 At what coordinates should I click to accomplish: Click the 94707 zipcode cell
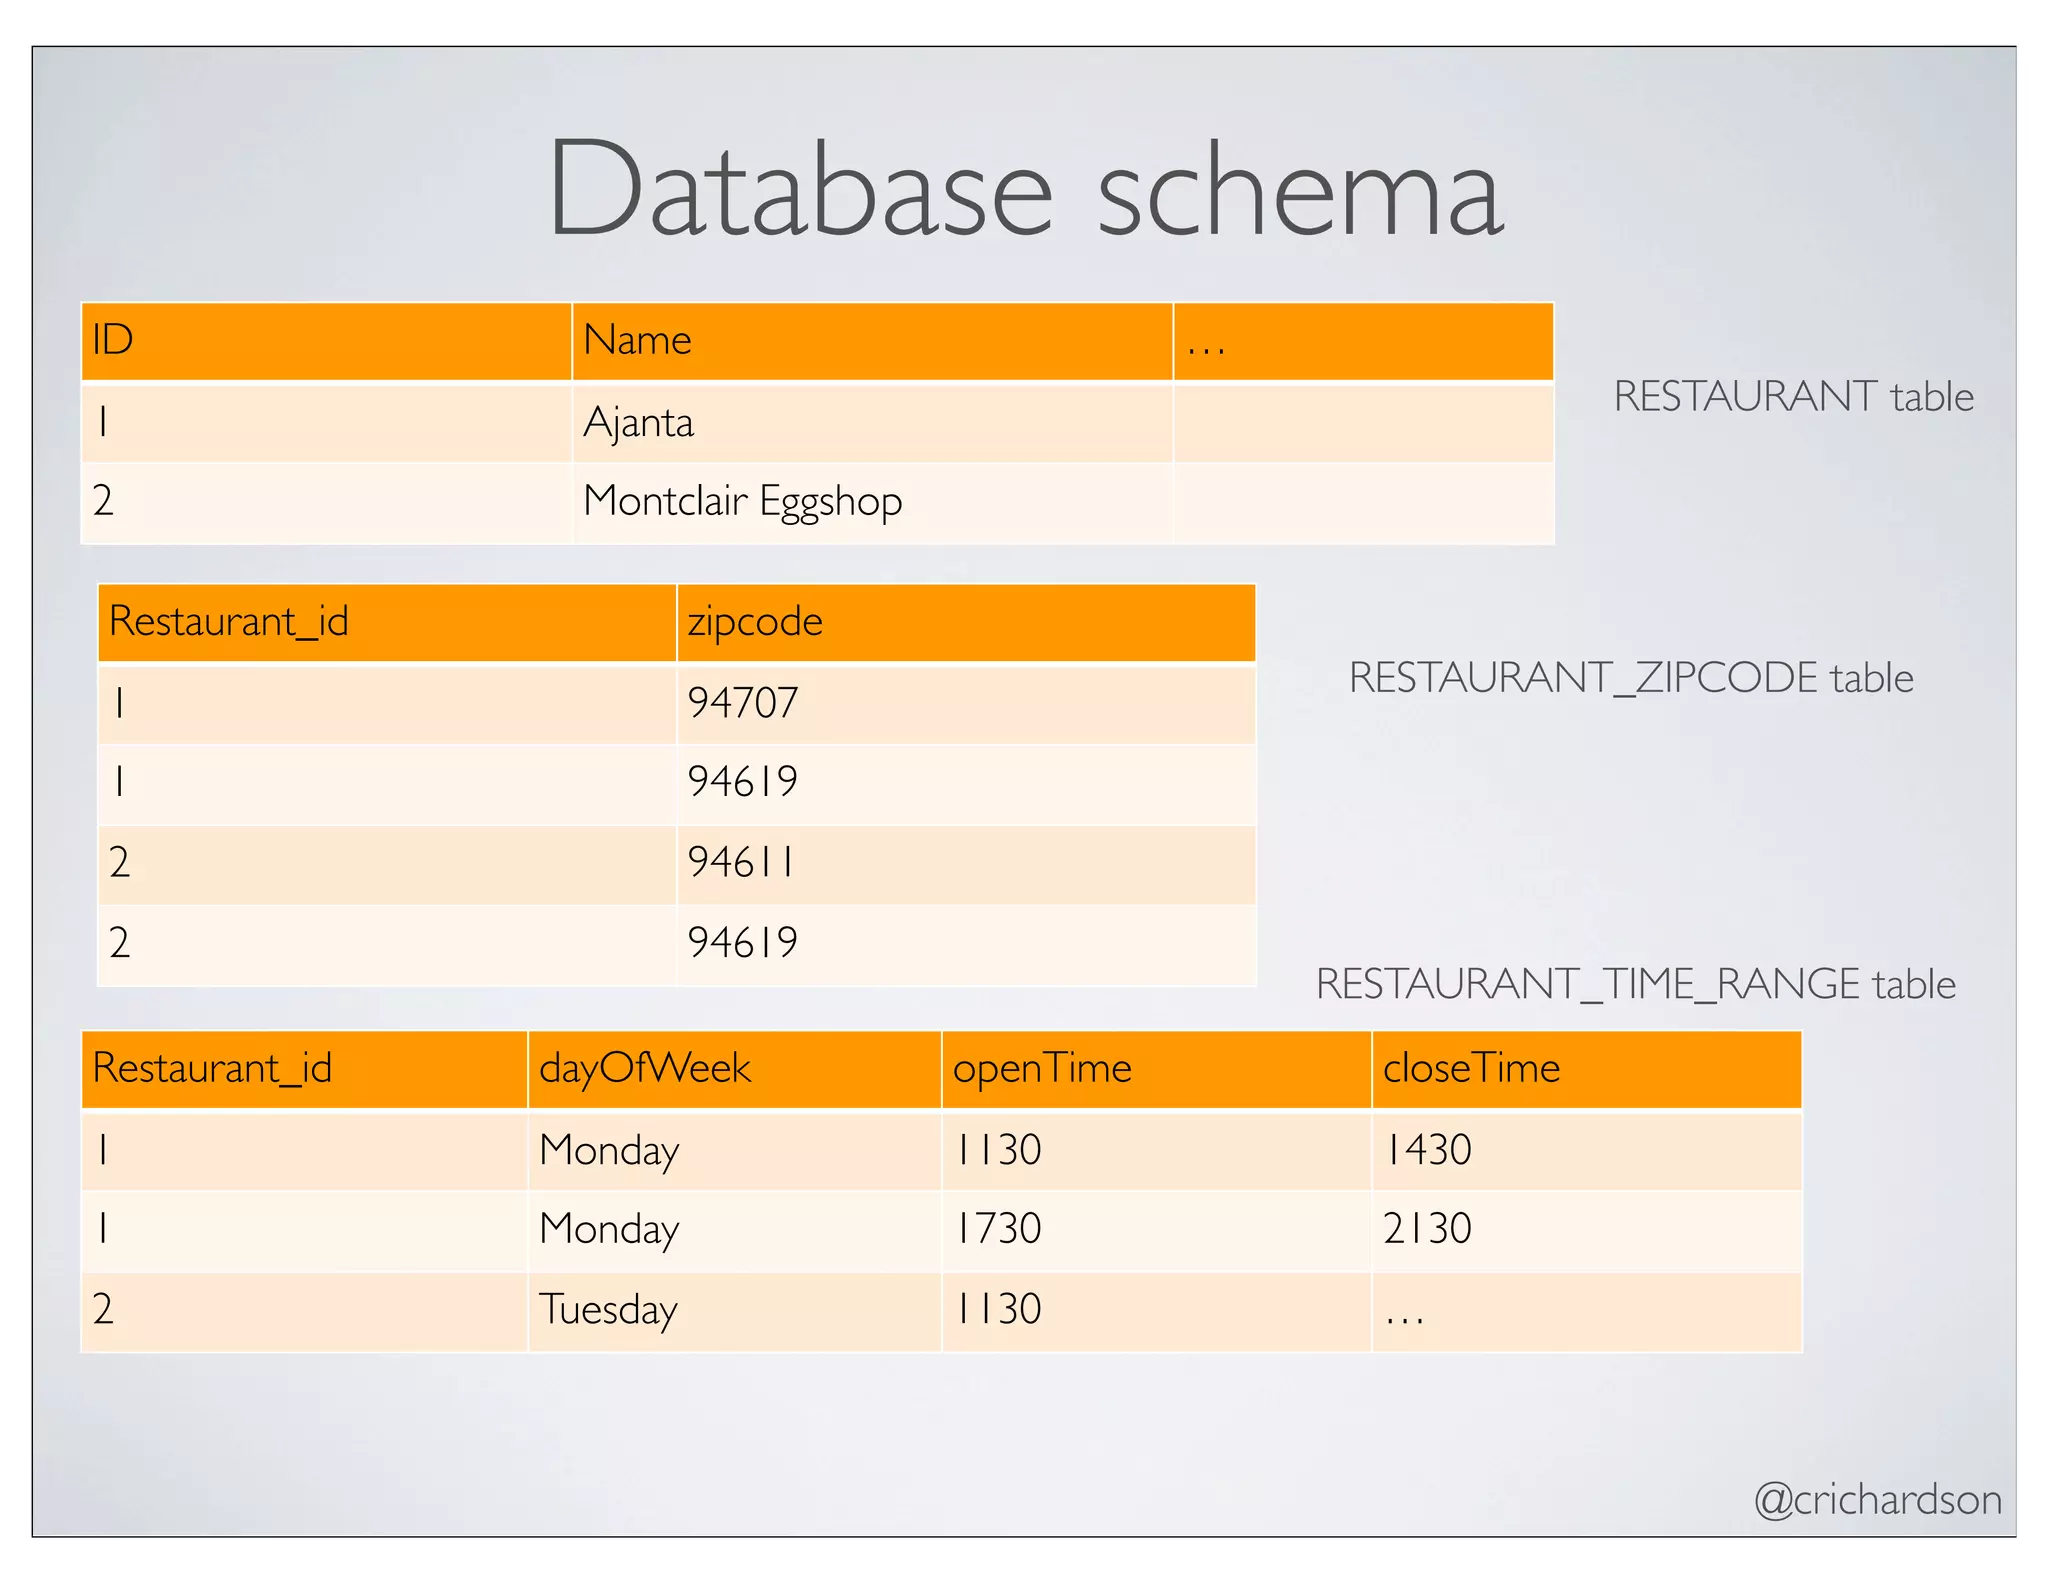742,703
